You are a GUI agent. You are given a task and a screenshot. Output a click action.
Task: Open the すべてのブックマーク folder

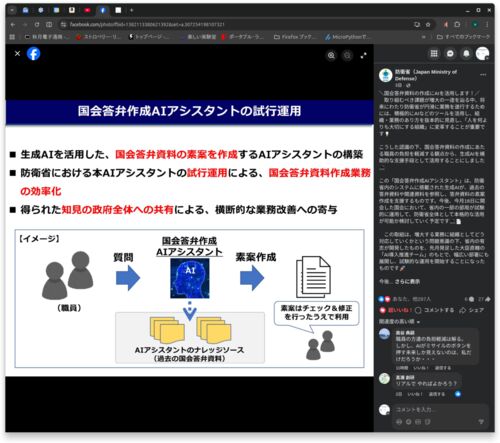463,37
